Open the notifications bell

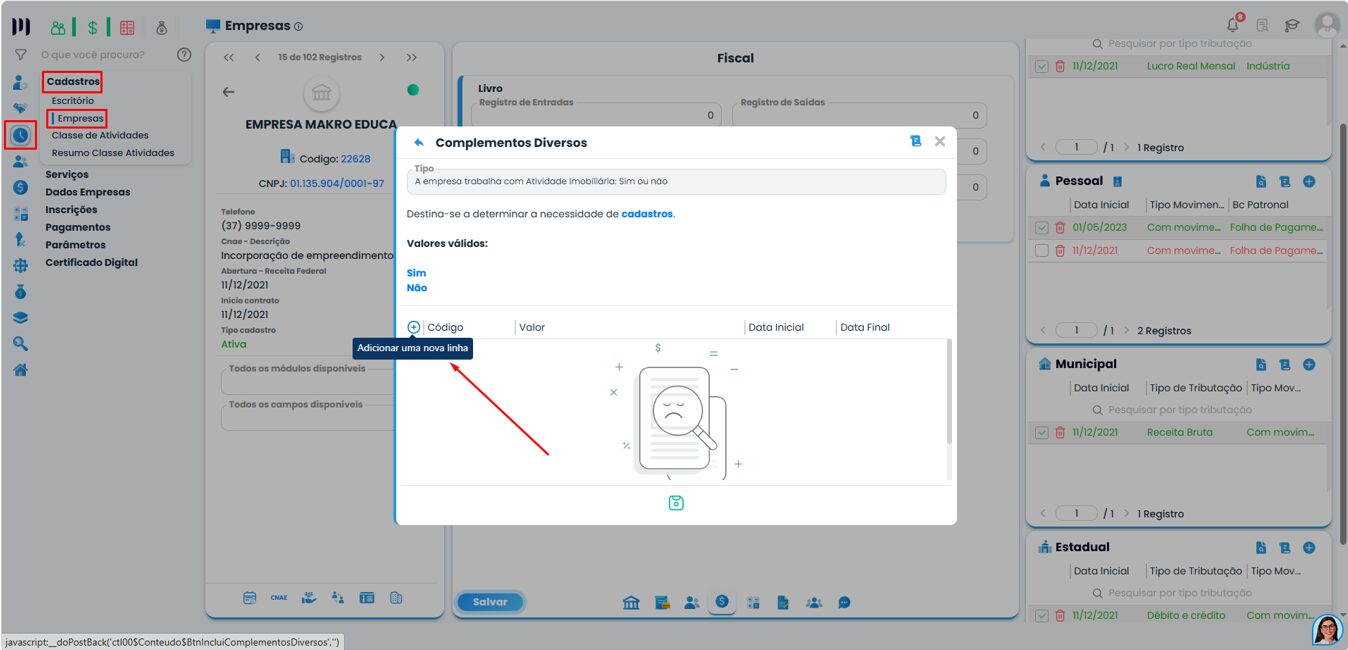(1234, 25)
